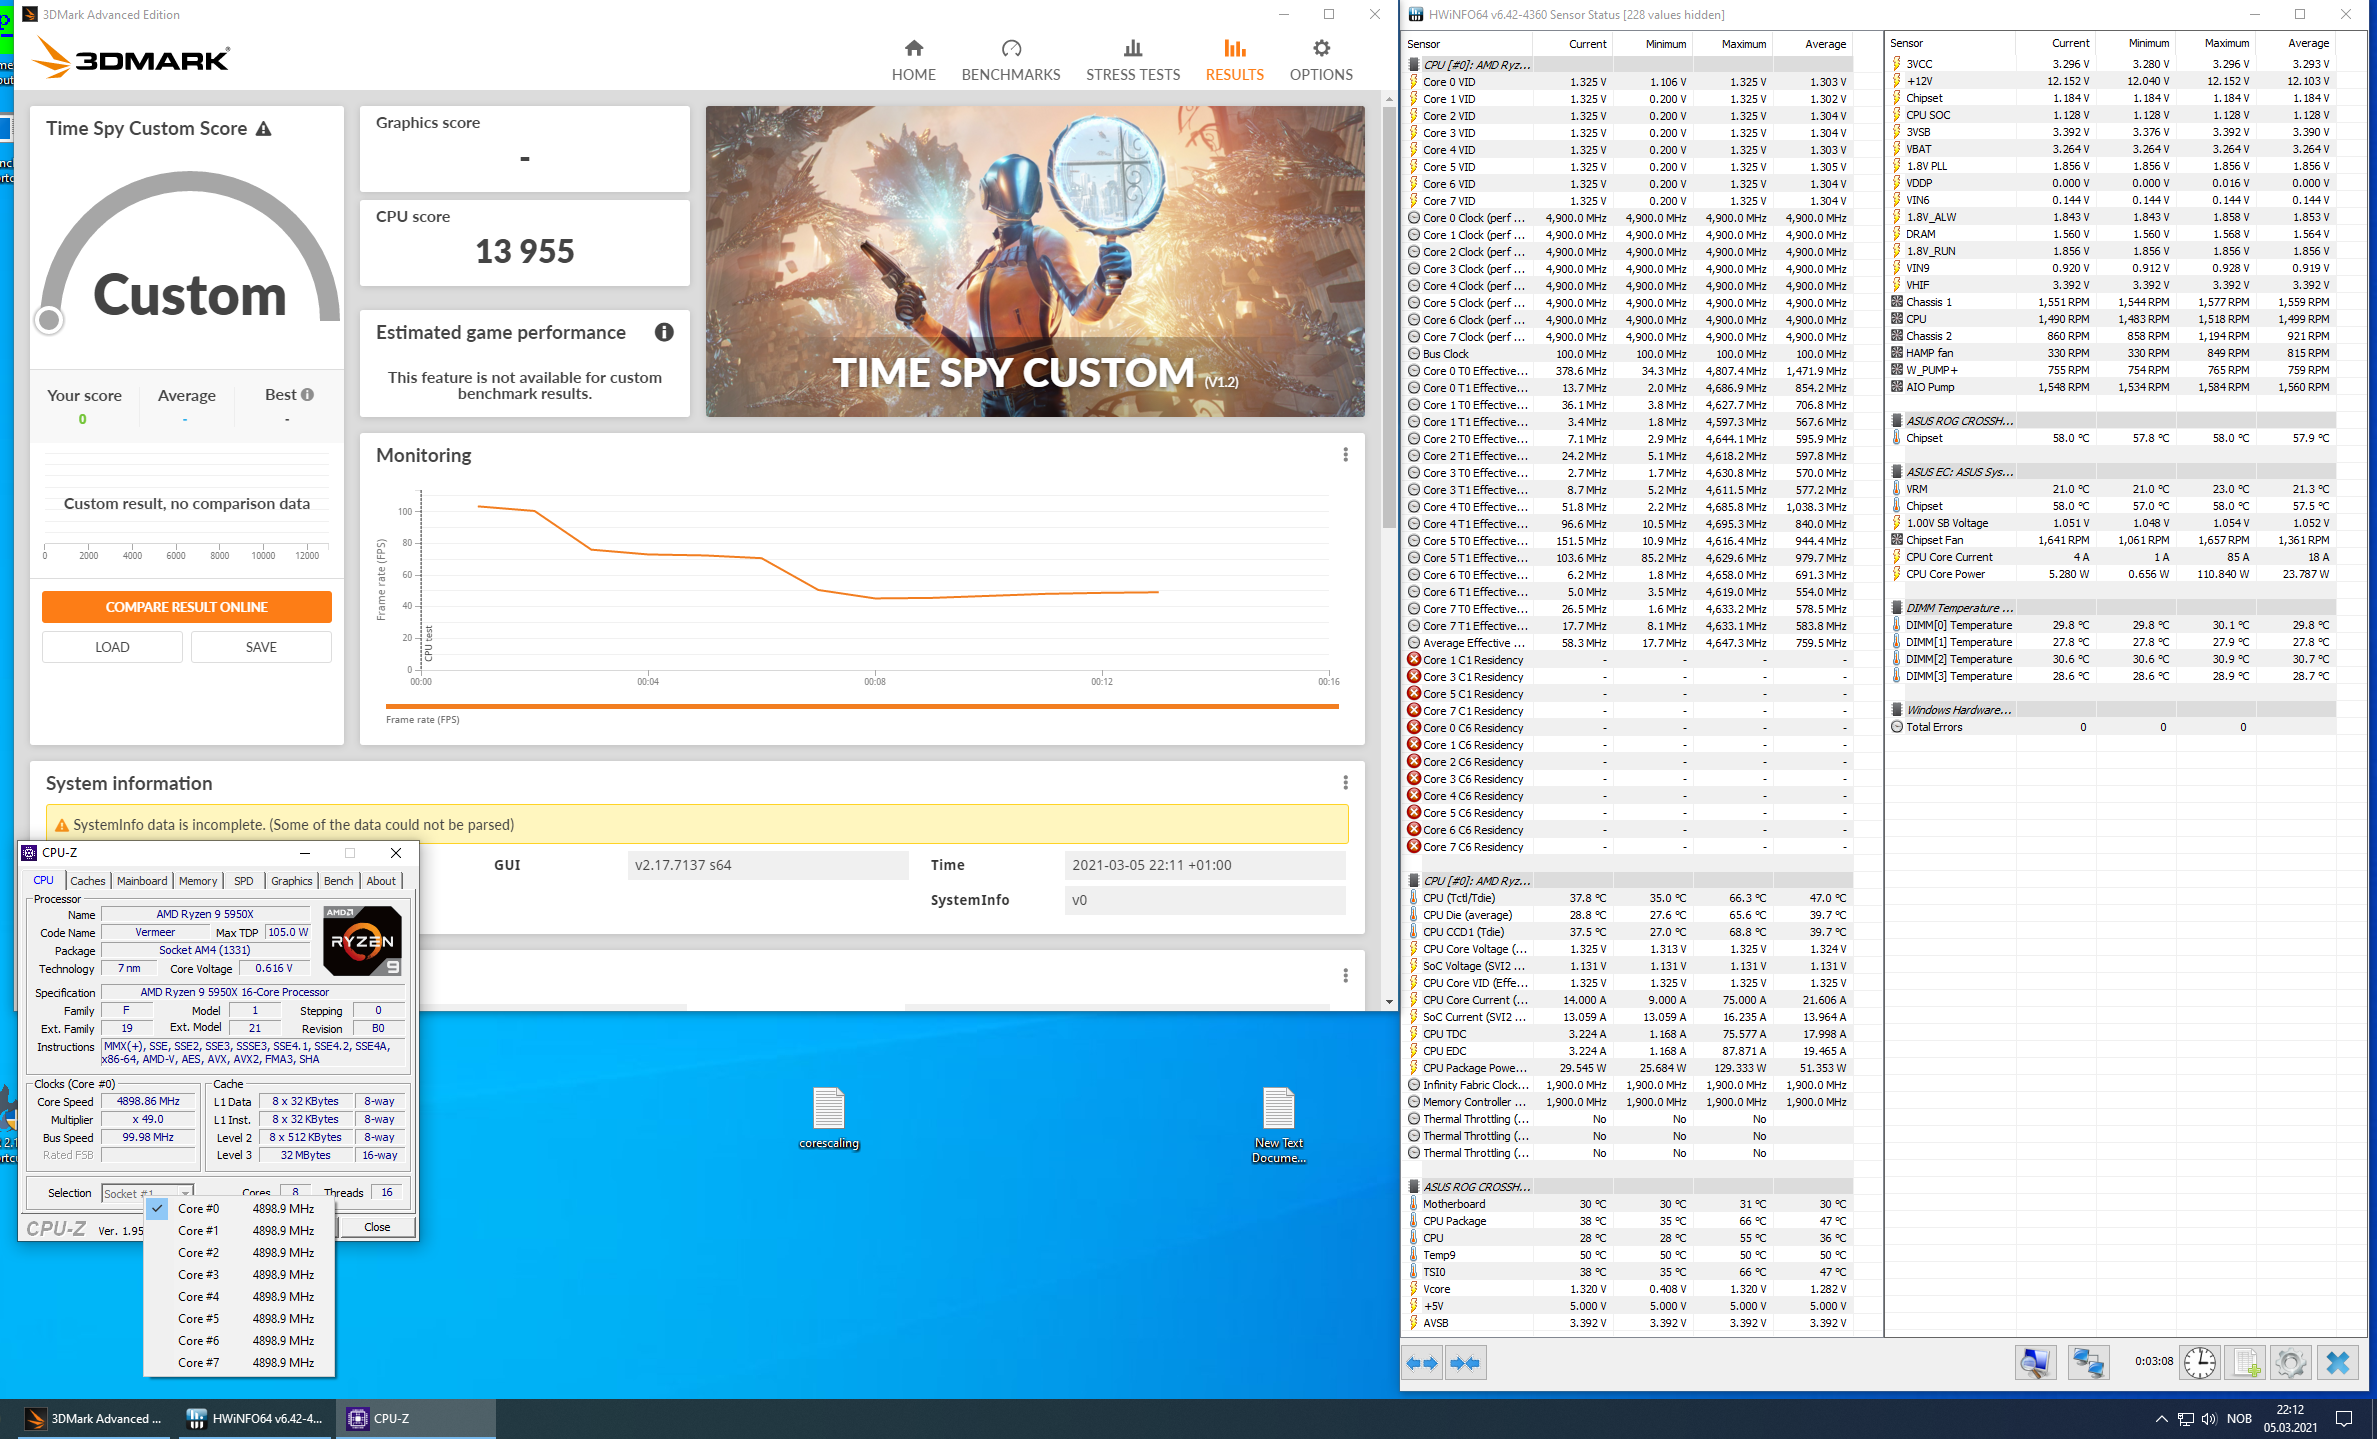Open the taskbar notification center icon
The height and width of the screenshot is (1439, 2377).
click(2344, 1419)
